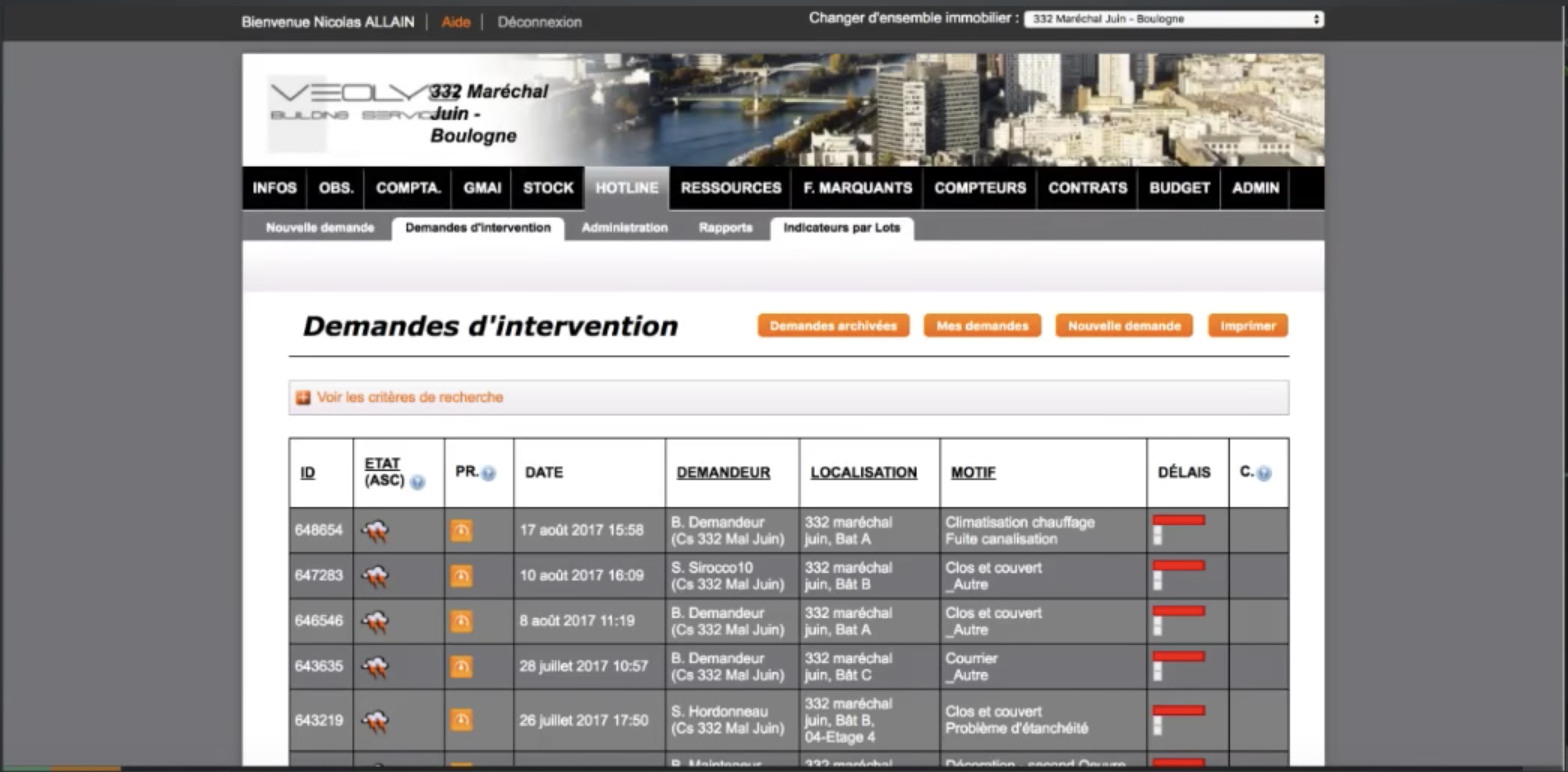Click request ID 643635
The height and width of the screenshot is (772, 1568).
pos(319,666)
